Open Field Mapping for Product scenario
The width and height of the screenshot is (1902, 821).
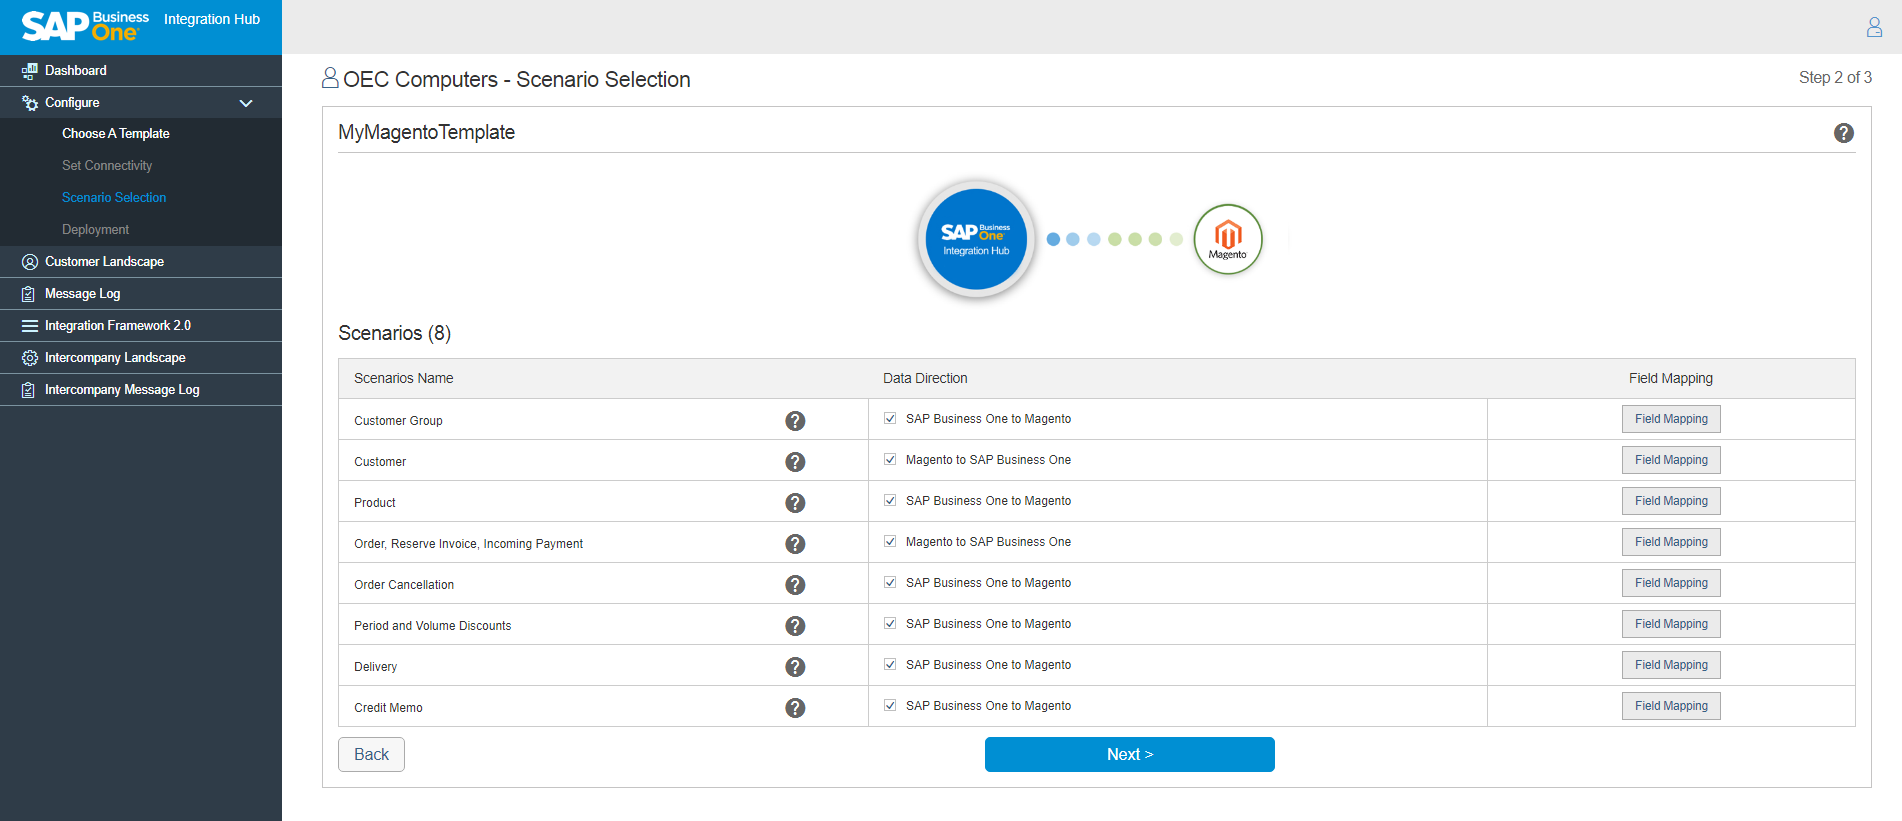pos(1670,501)
